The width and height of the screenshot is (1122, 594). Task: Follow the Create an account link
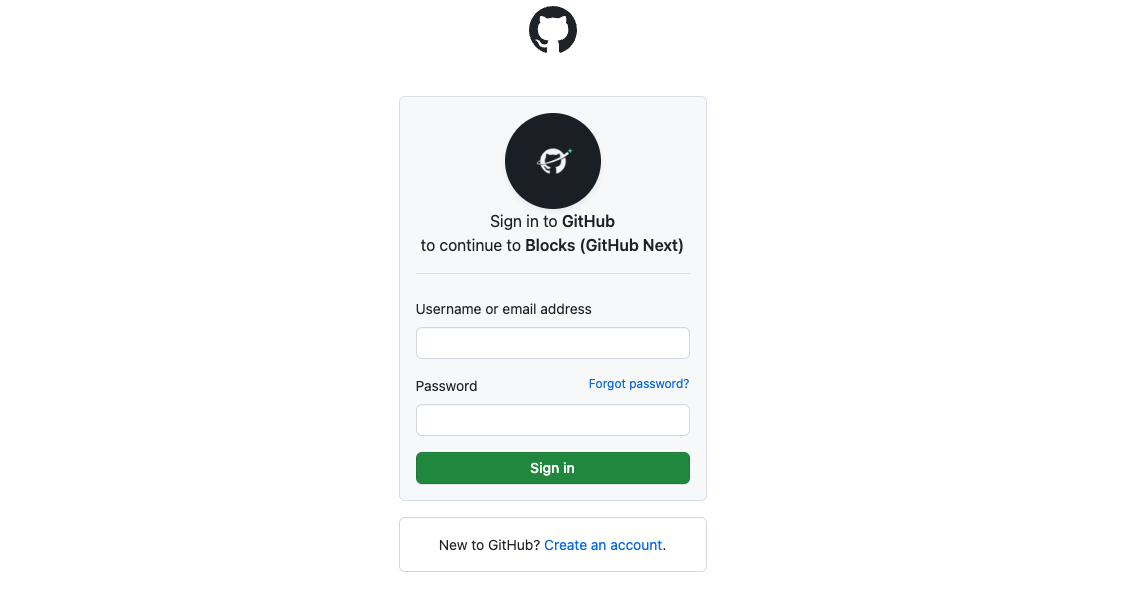pyautogui.click(x=602, y=545)
